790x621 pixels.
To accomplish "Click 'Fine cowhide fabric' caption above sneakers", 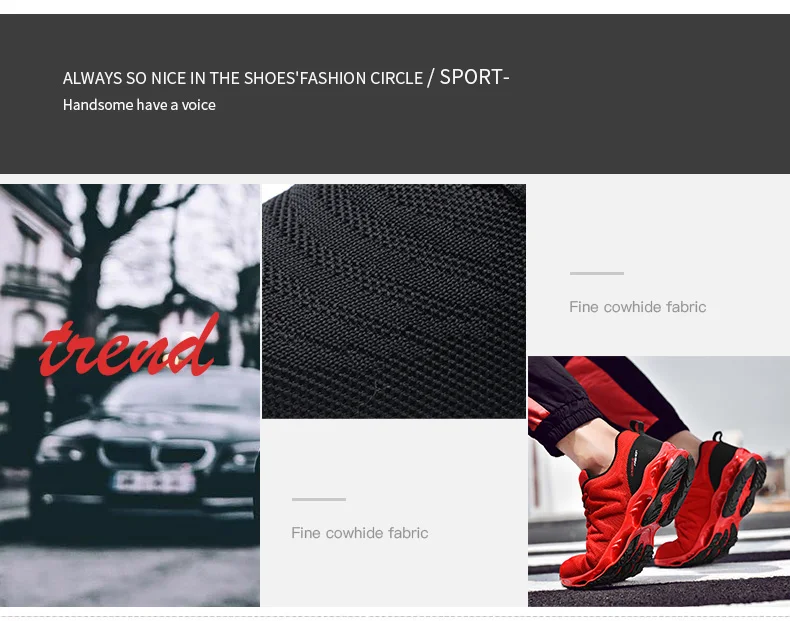I will coord(637,307).
